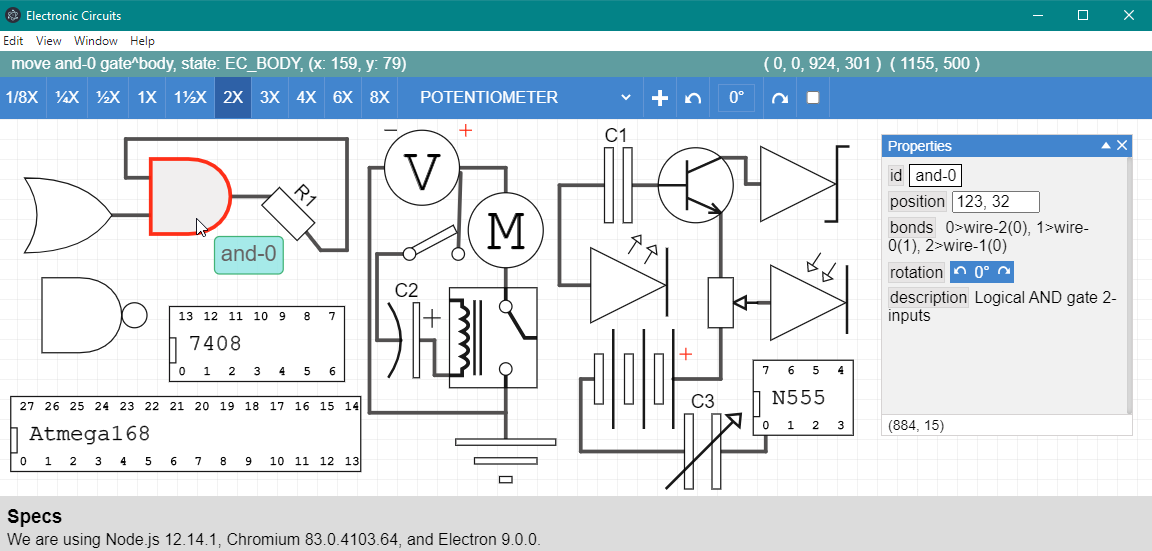The width and height of the screenshot is (1152, 551).
Task: Set zoom level to 1½X
Action: click(x=190, y=98)
